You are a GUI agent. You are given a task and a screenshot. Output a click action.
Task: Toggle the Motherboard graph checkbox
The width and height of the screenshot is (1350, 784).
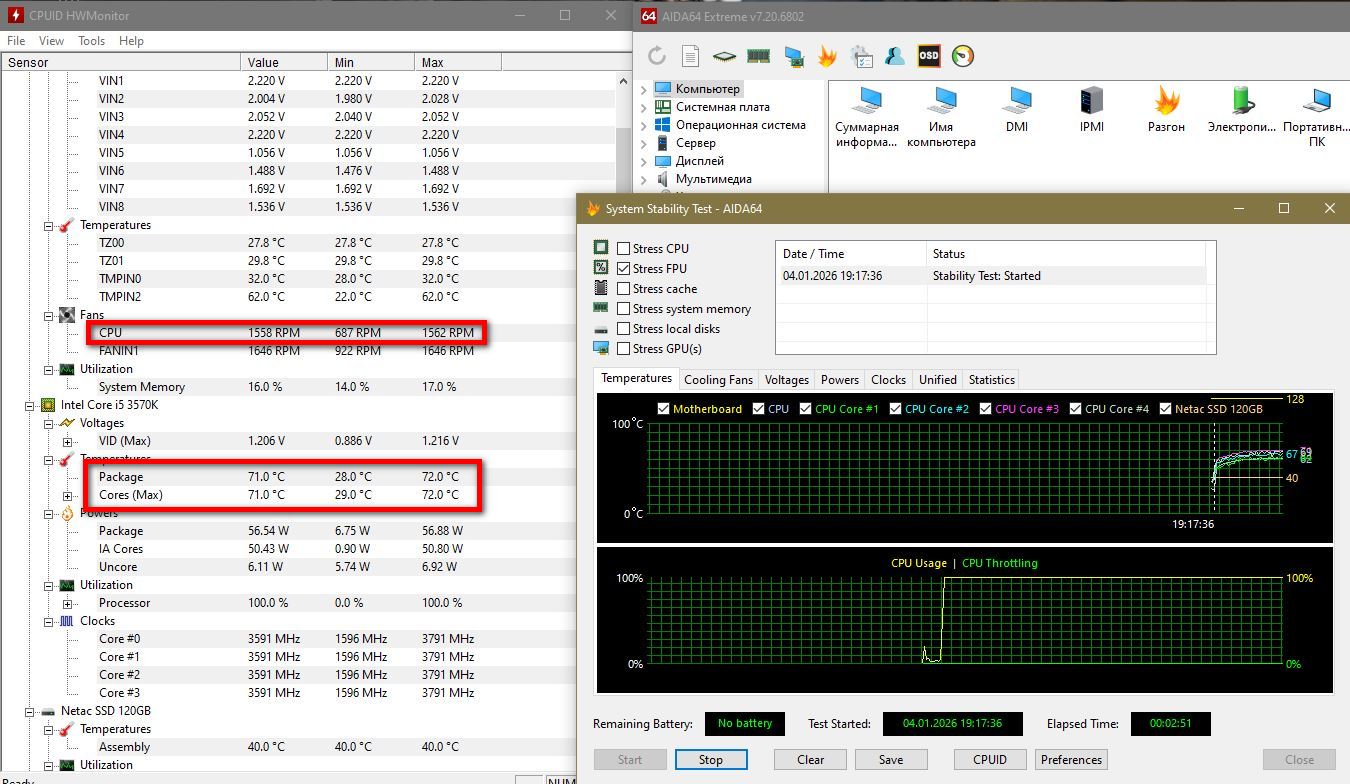click(664, 409)
